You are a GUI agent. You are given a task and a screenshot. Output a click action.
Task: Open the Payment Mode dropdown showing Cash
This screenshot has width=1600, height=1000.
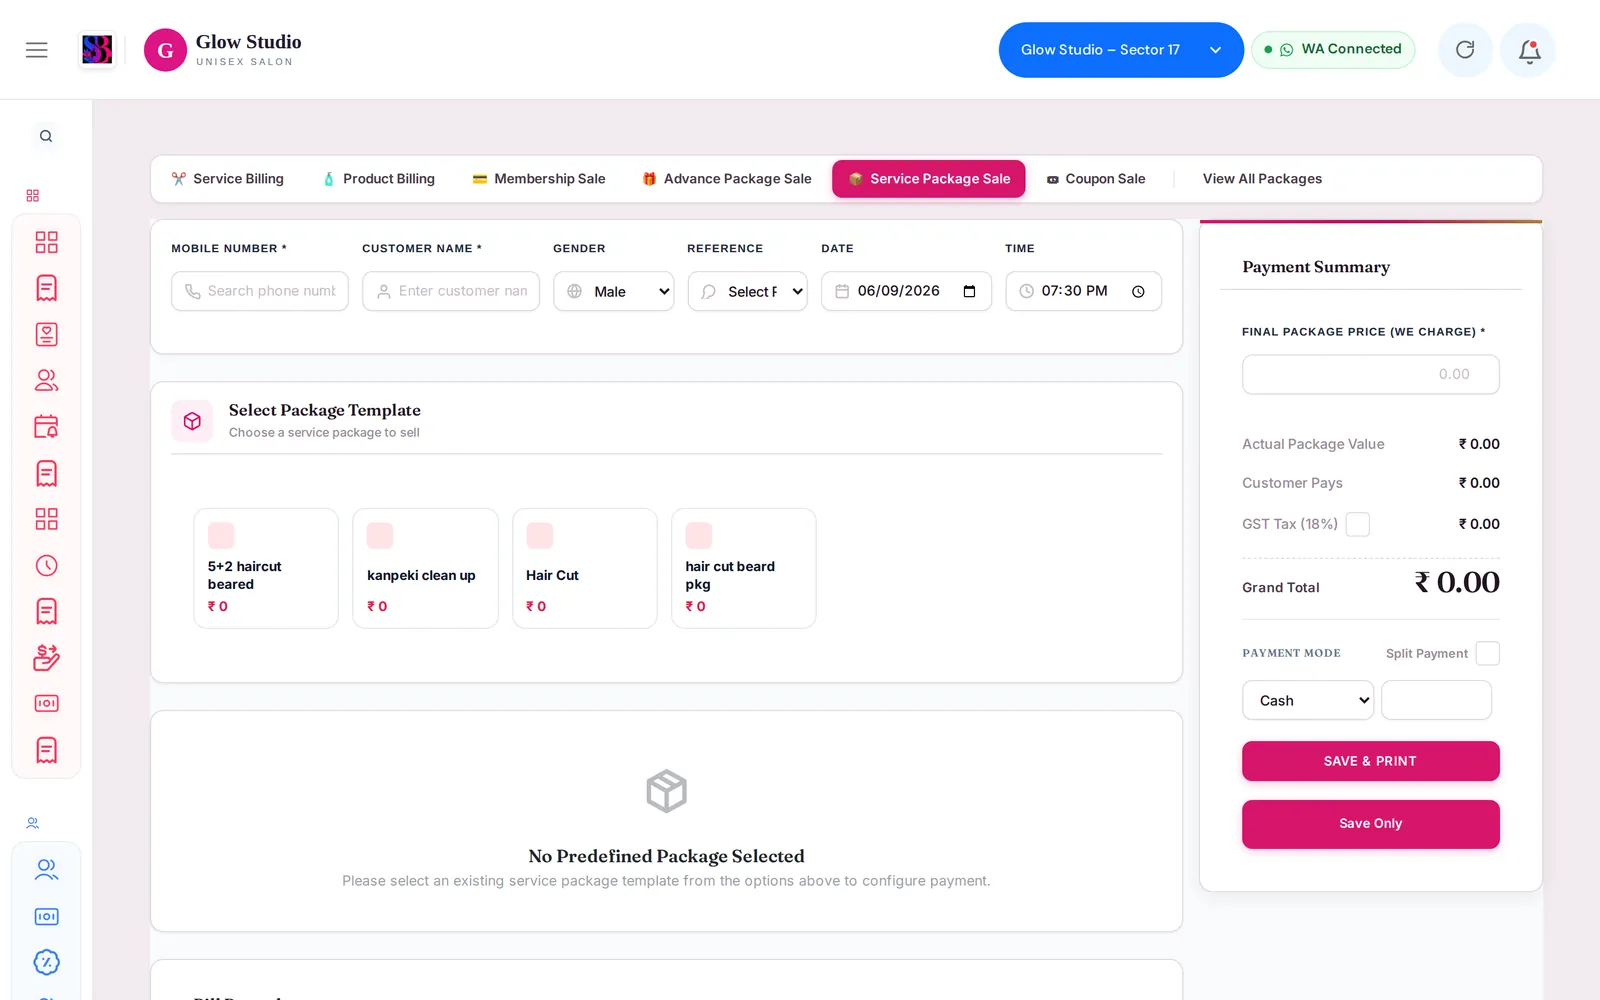tap(1308, 700)
